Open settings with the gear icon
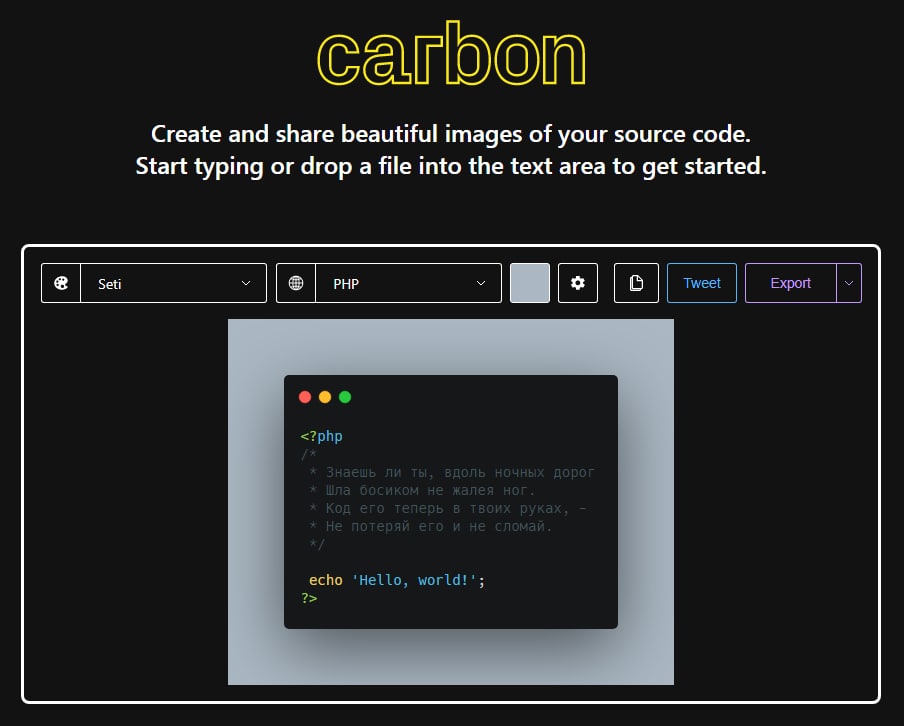The height and width of the screenshot is (726, 904). pos(578,283)
